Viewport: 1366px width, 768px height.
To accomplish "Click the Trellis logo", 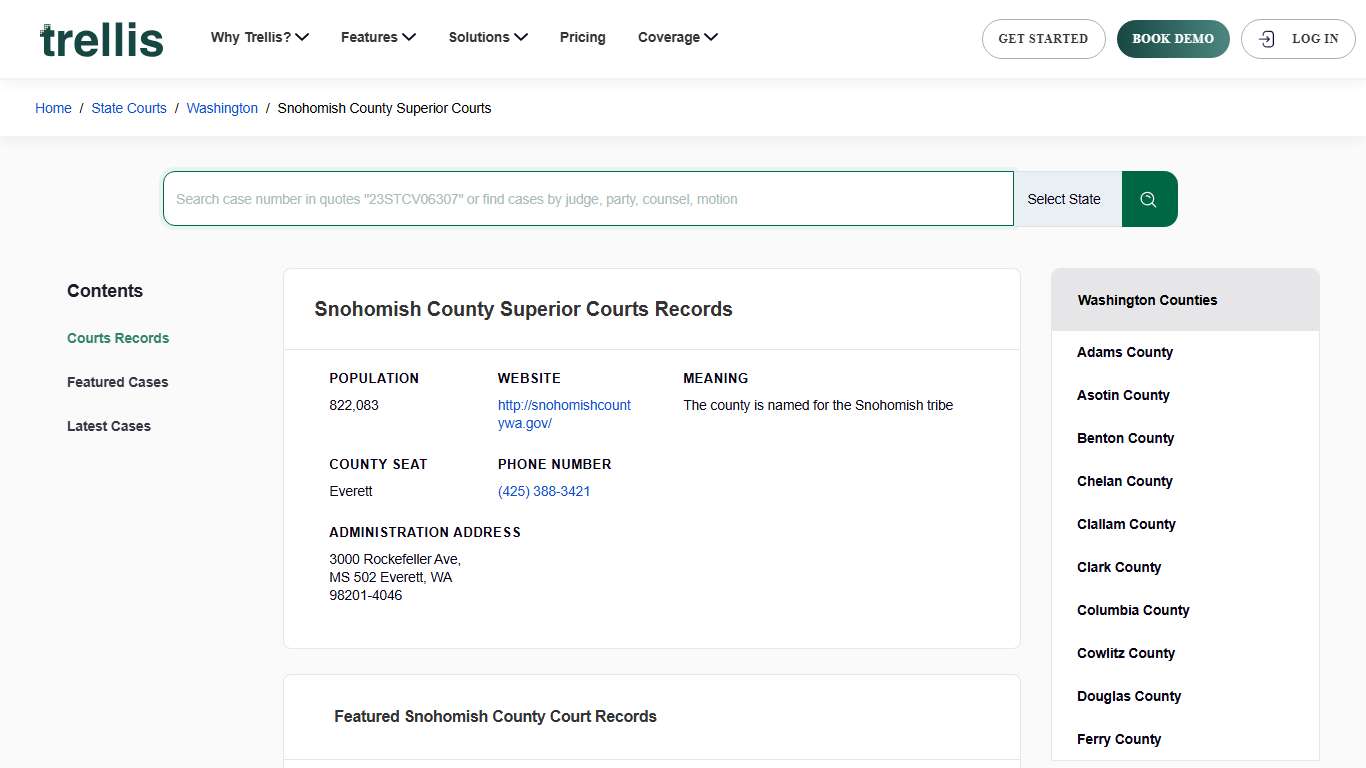I will (x=100, y=39).
